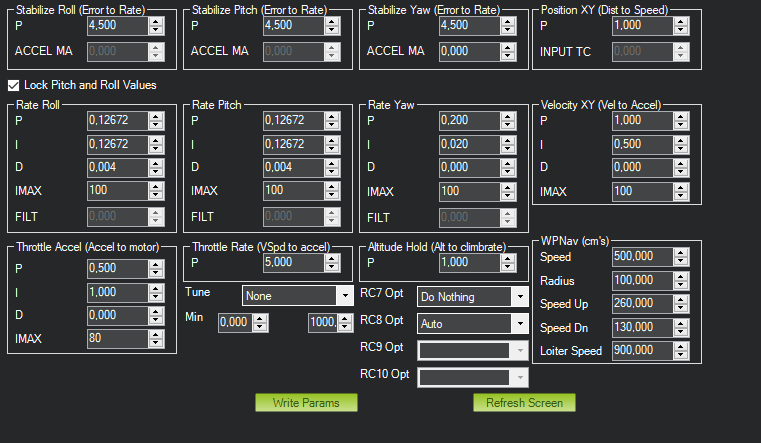The width and height of the screenshot is (761, 443).
Task: Open the Tune dropdown showing None
Action: click(x=298, y=295)
